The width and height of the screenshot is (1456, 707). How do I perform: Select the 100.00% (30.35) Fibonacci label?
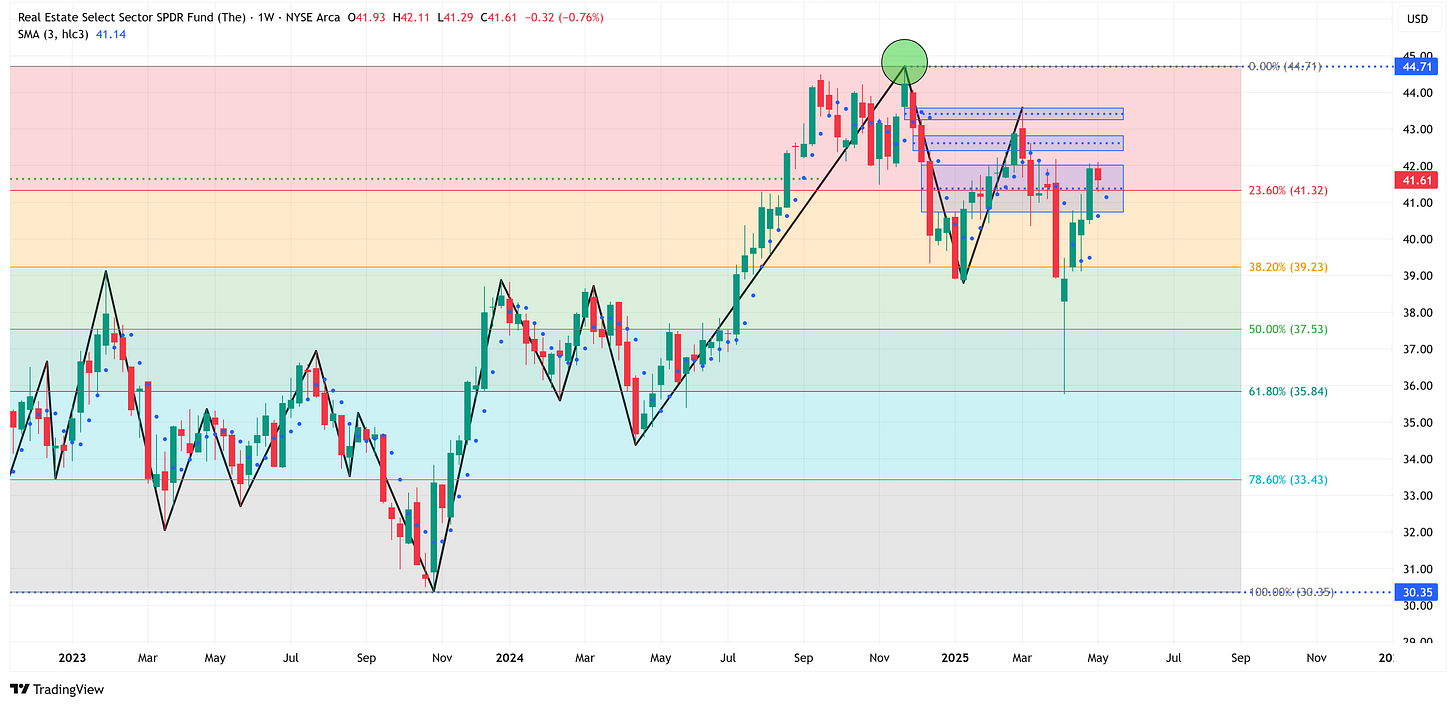pos(1289,592)
